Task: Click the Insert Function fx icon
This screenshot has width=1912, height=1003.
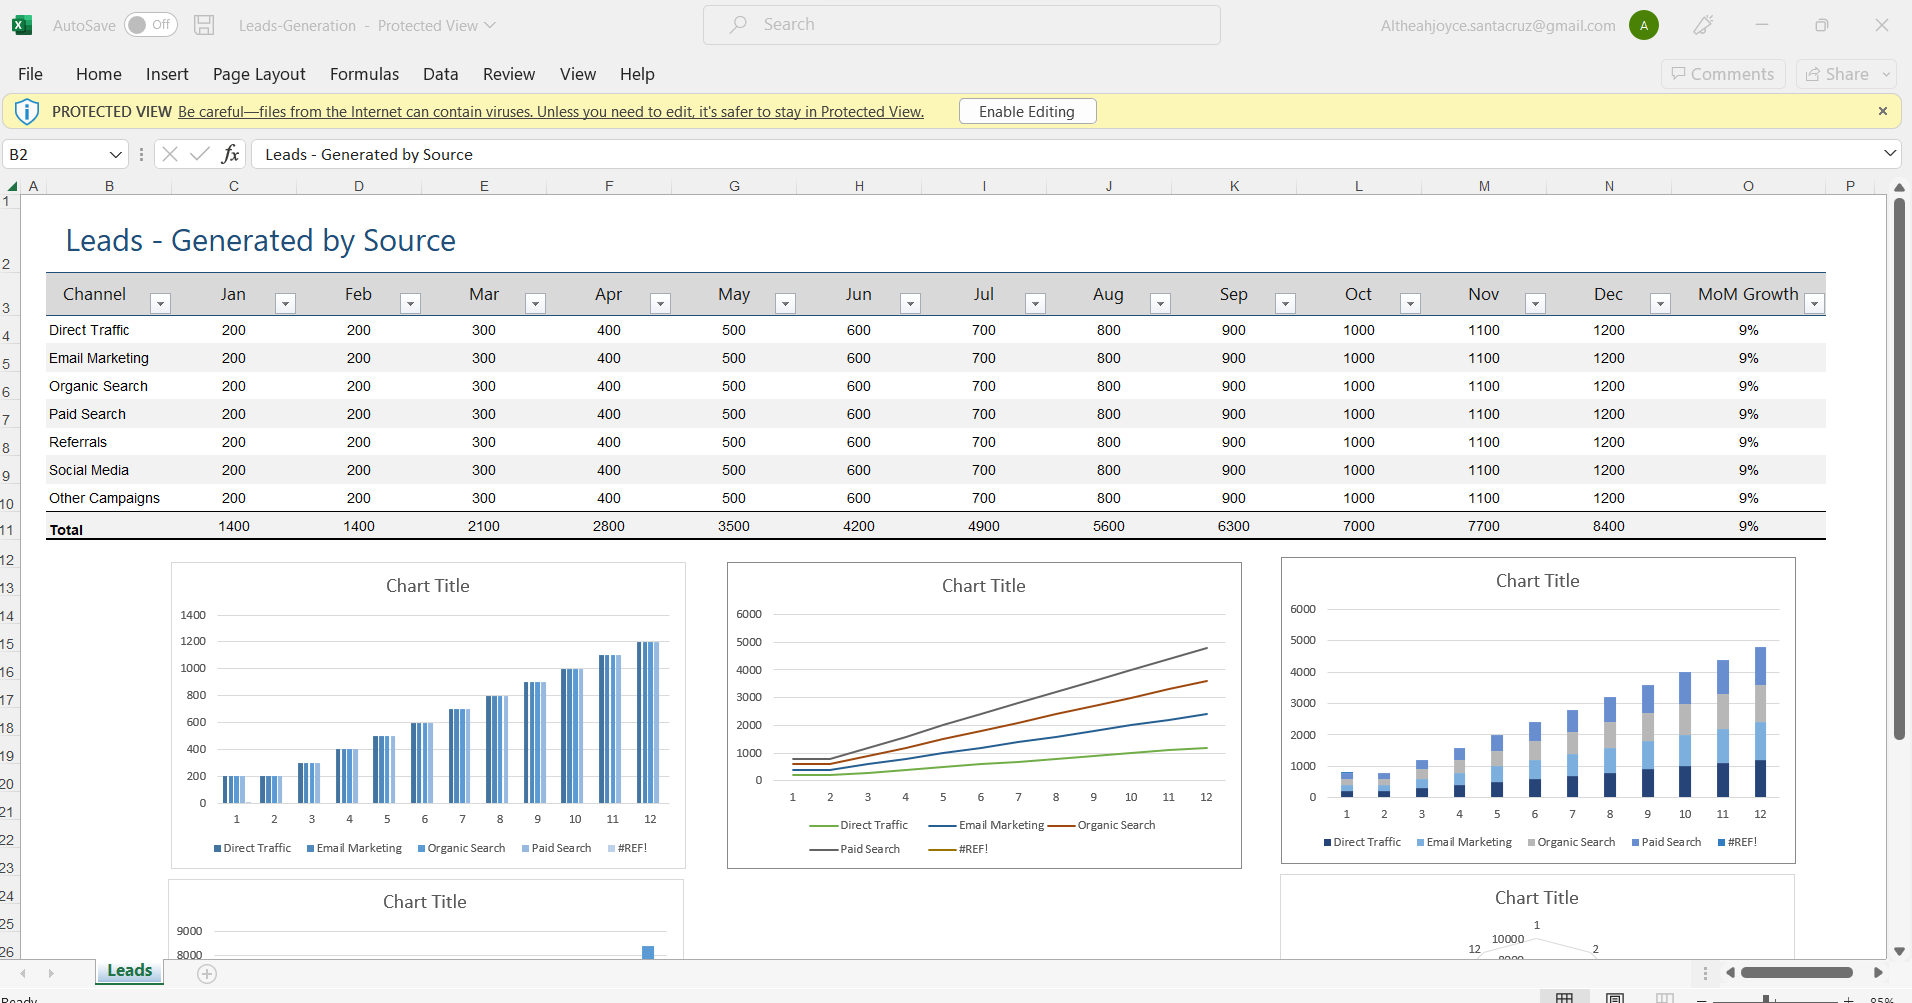Action: click(x=230, y=154)
